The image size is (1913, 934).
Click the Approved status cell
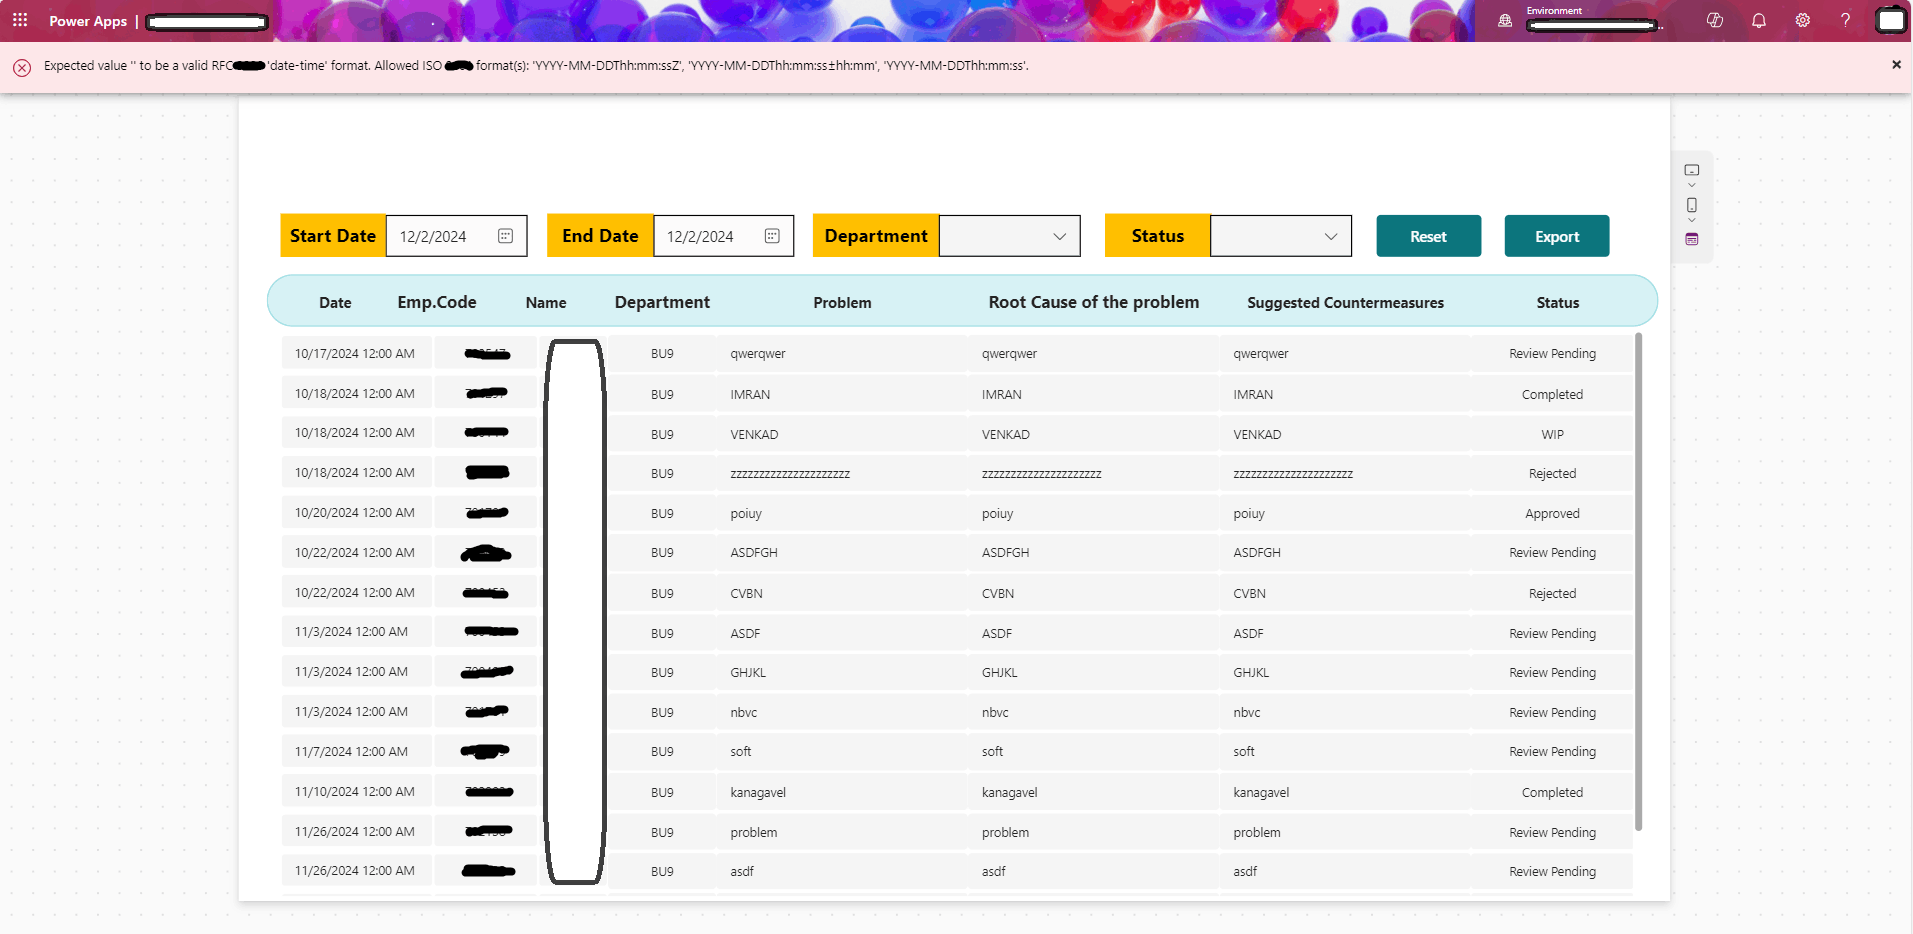[x=1552, y=513]
